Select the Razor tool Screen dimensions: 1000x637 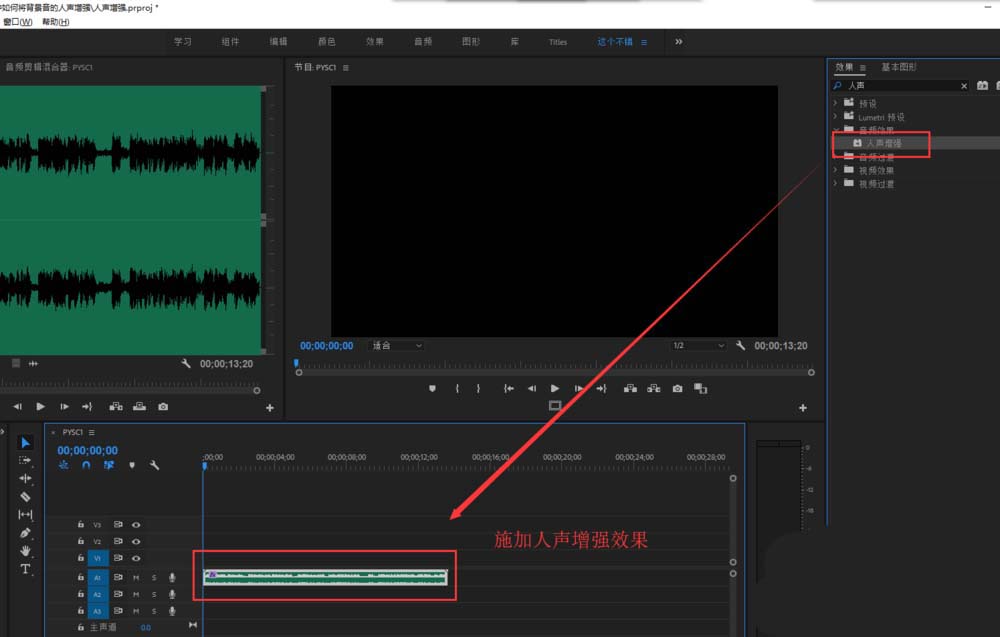tap(25, 497)
